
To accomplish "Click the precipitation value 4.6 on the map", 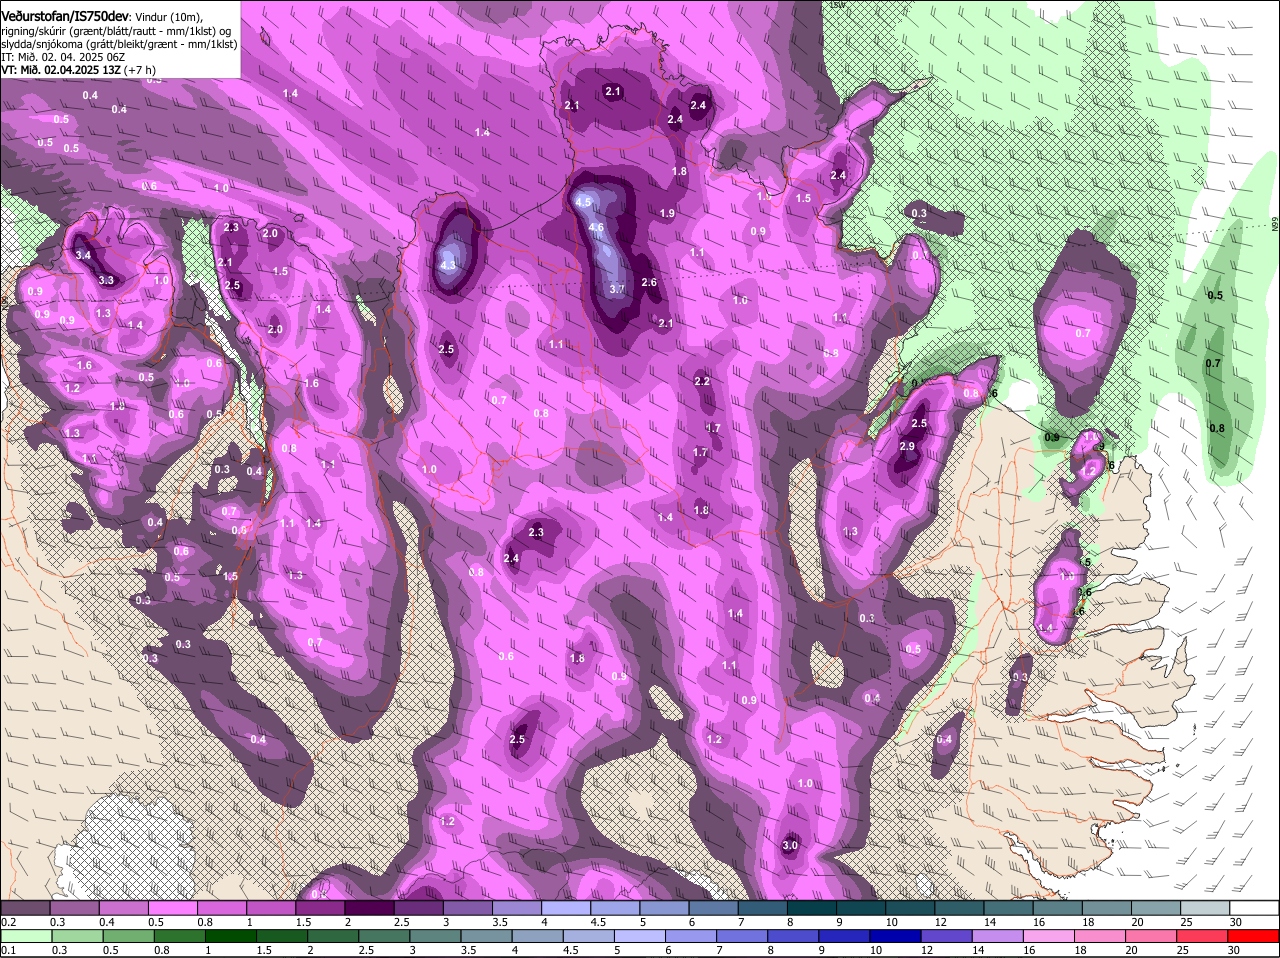I will tap(596, 228).
